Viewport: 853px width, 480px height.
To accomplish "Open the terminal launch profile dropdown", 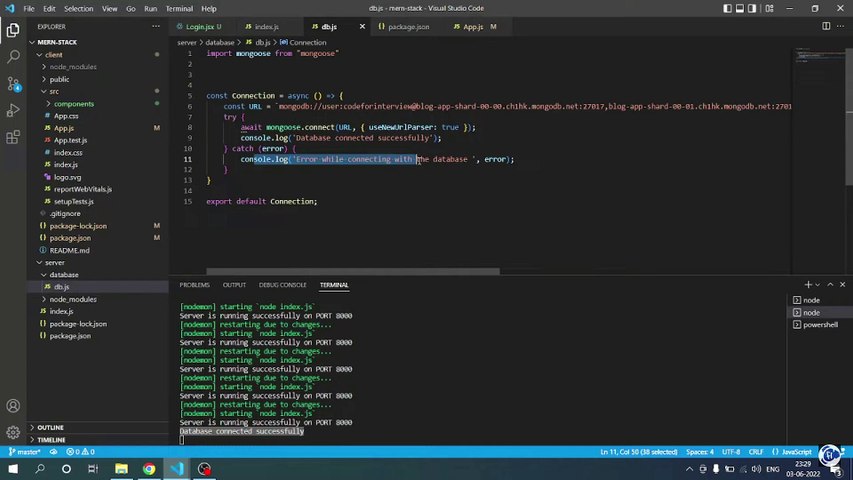I will pyautogui.click(x=818, y=285).
